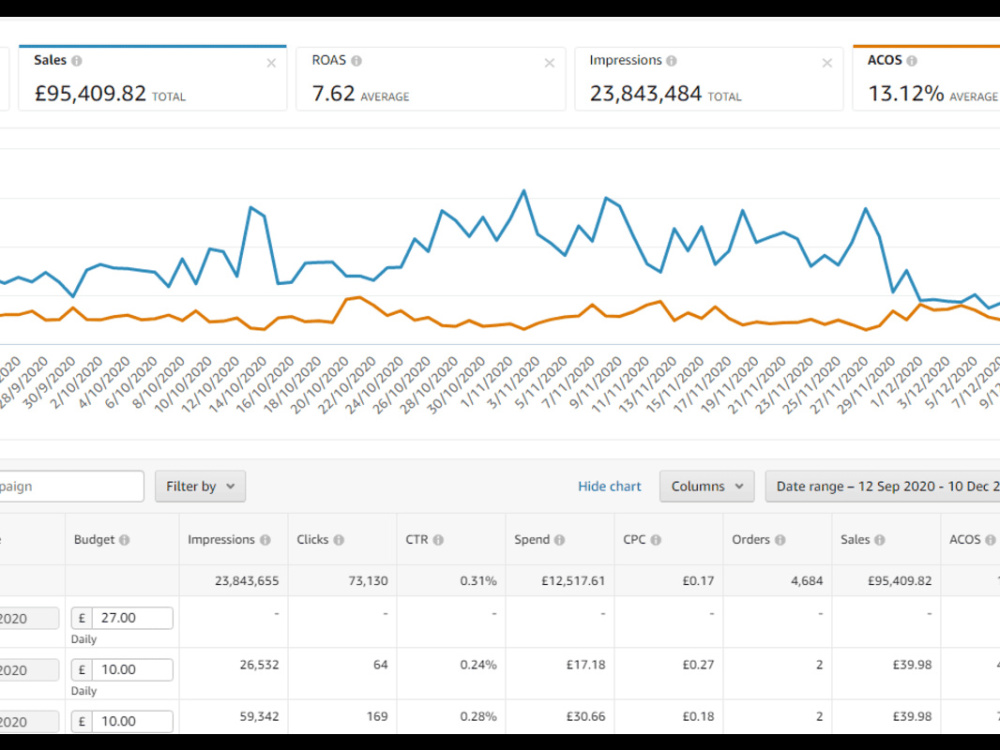Click the £30.66 spend cell
The height and width of the screenshot is (750, 1000).
coord(585,716)
